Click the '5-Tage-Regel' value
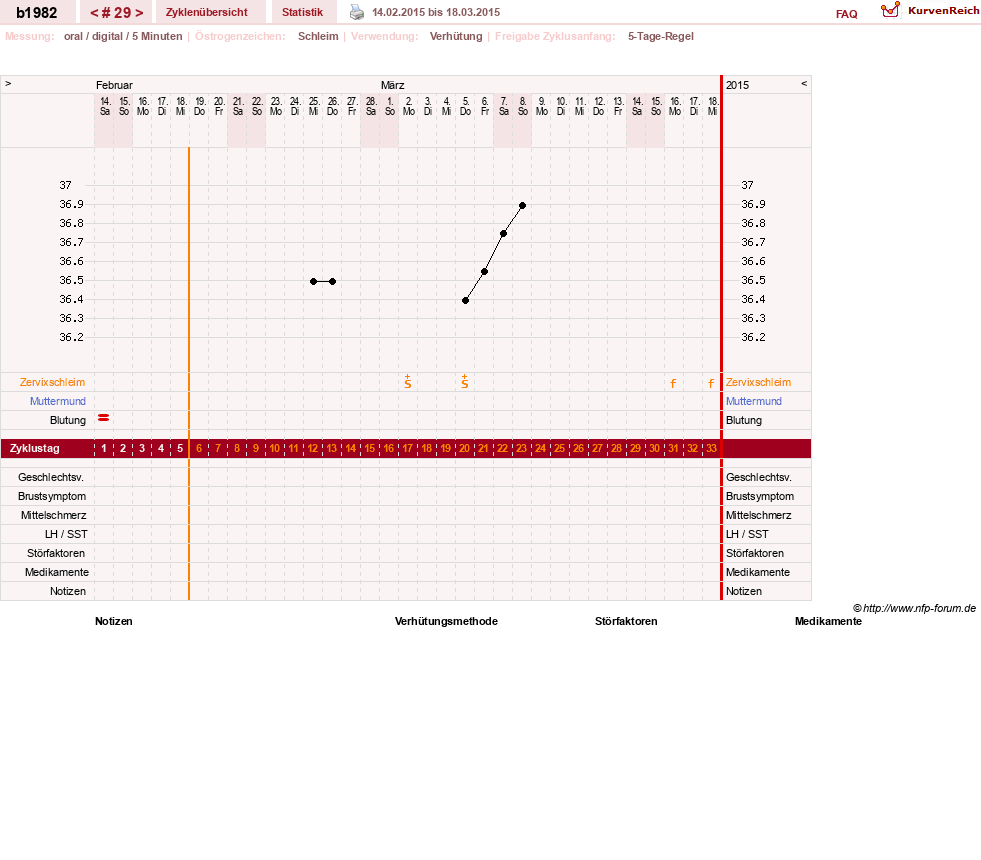Image resolution: width=981 pixels, height=860 pixels. [661, 36]
